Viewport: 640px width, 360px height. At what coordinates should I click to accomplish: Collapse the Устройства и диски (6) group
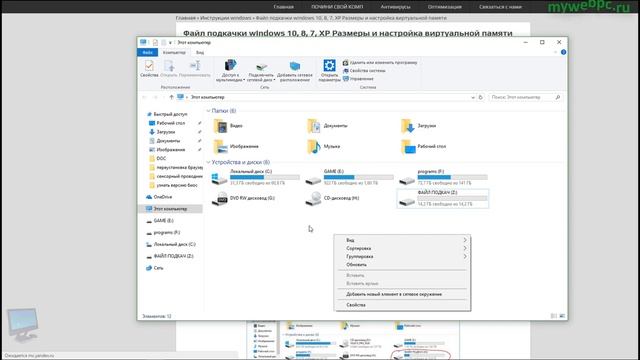(209, 162)
